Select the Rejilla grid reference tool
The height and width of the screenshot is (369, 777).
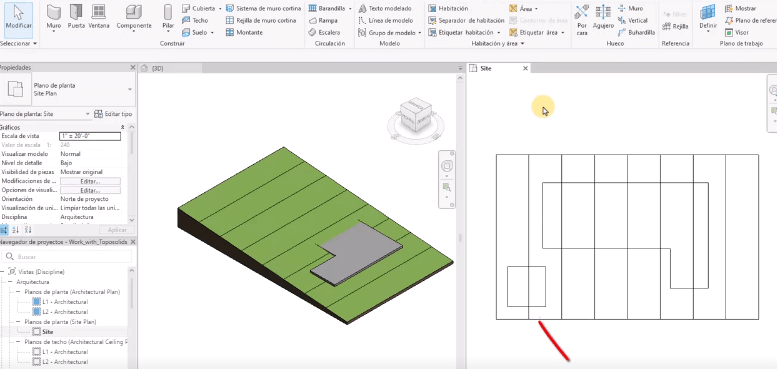point(675,26)
